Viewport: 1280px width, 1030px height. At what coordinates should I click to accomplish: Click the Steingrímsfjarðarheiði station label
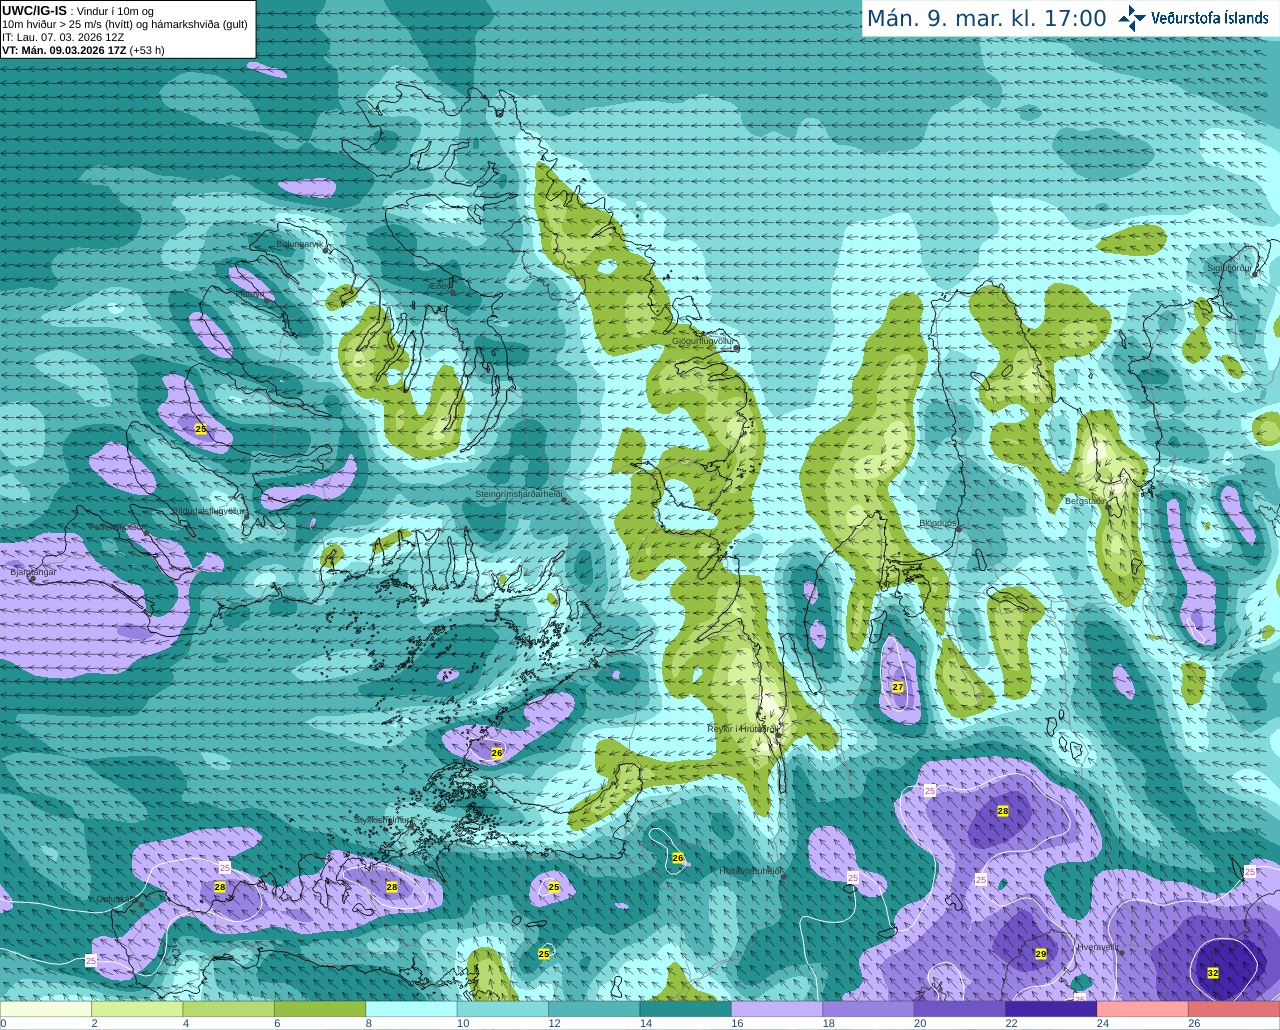518,494
